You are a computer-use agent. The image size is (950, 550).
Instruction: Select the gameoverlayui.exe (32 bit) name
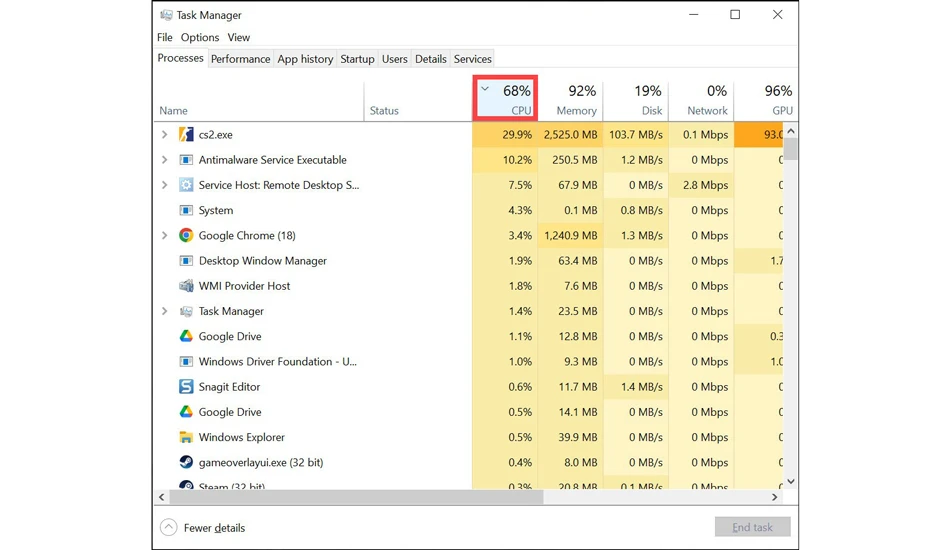tap(261, 462)
